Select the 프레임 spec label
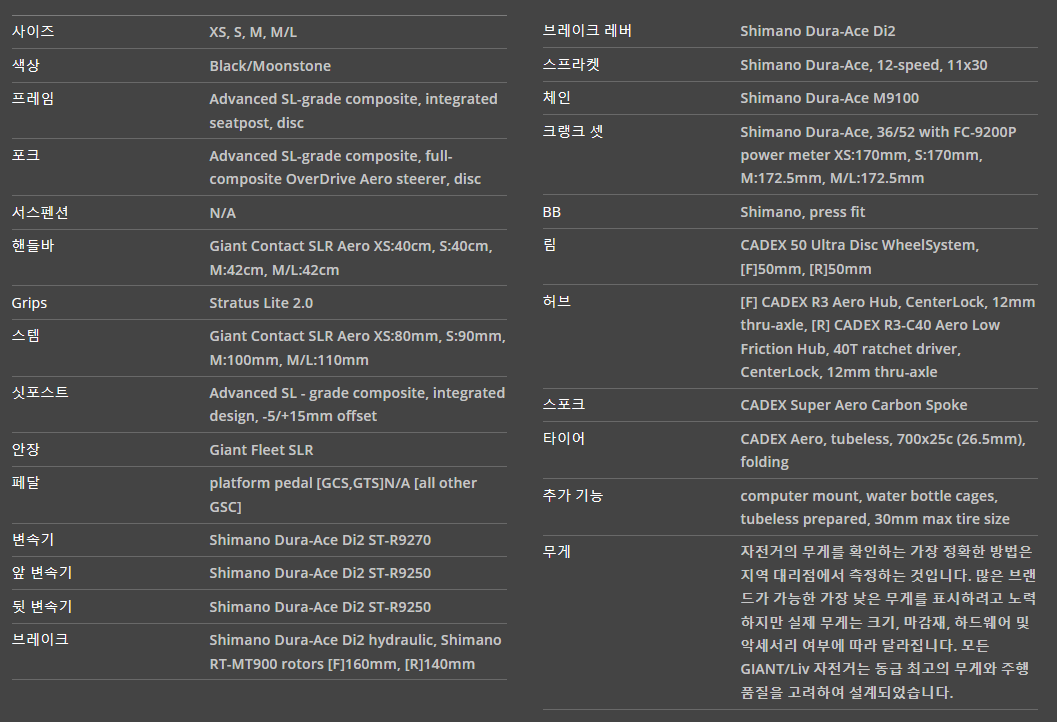The height and width of the screenshot is (722, 1057). (x=33, y=99)
